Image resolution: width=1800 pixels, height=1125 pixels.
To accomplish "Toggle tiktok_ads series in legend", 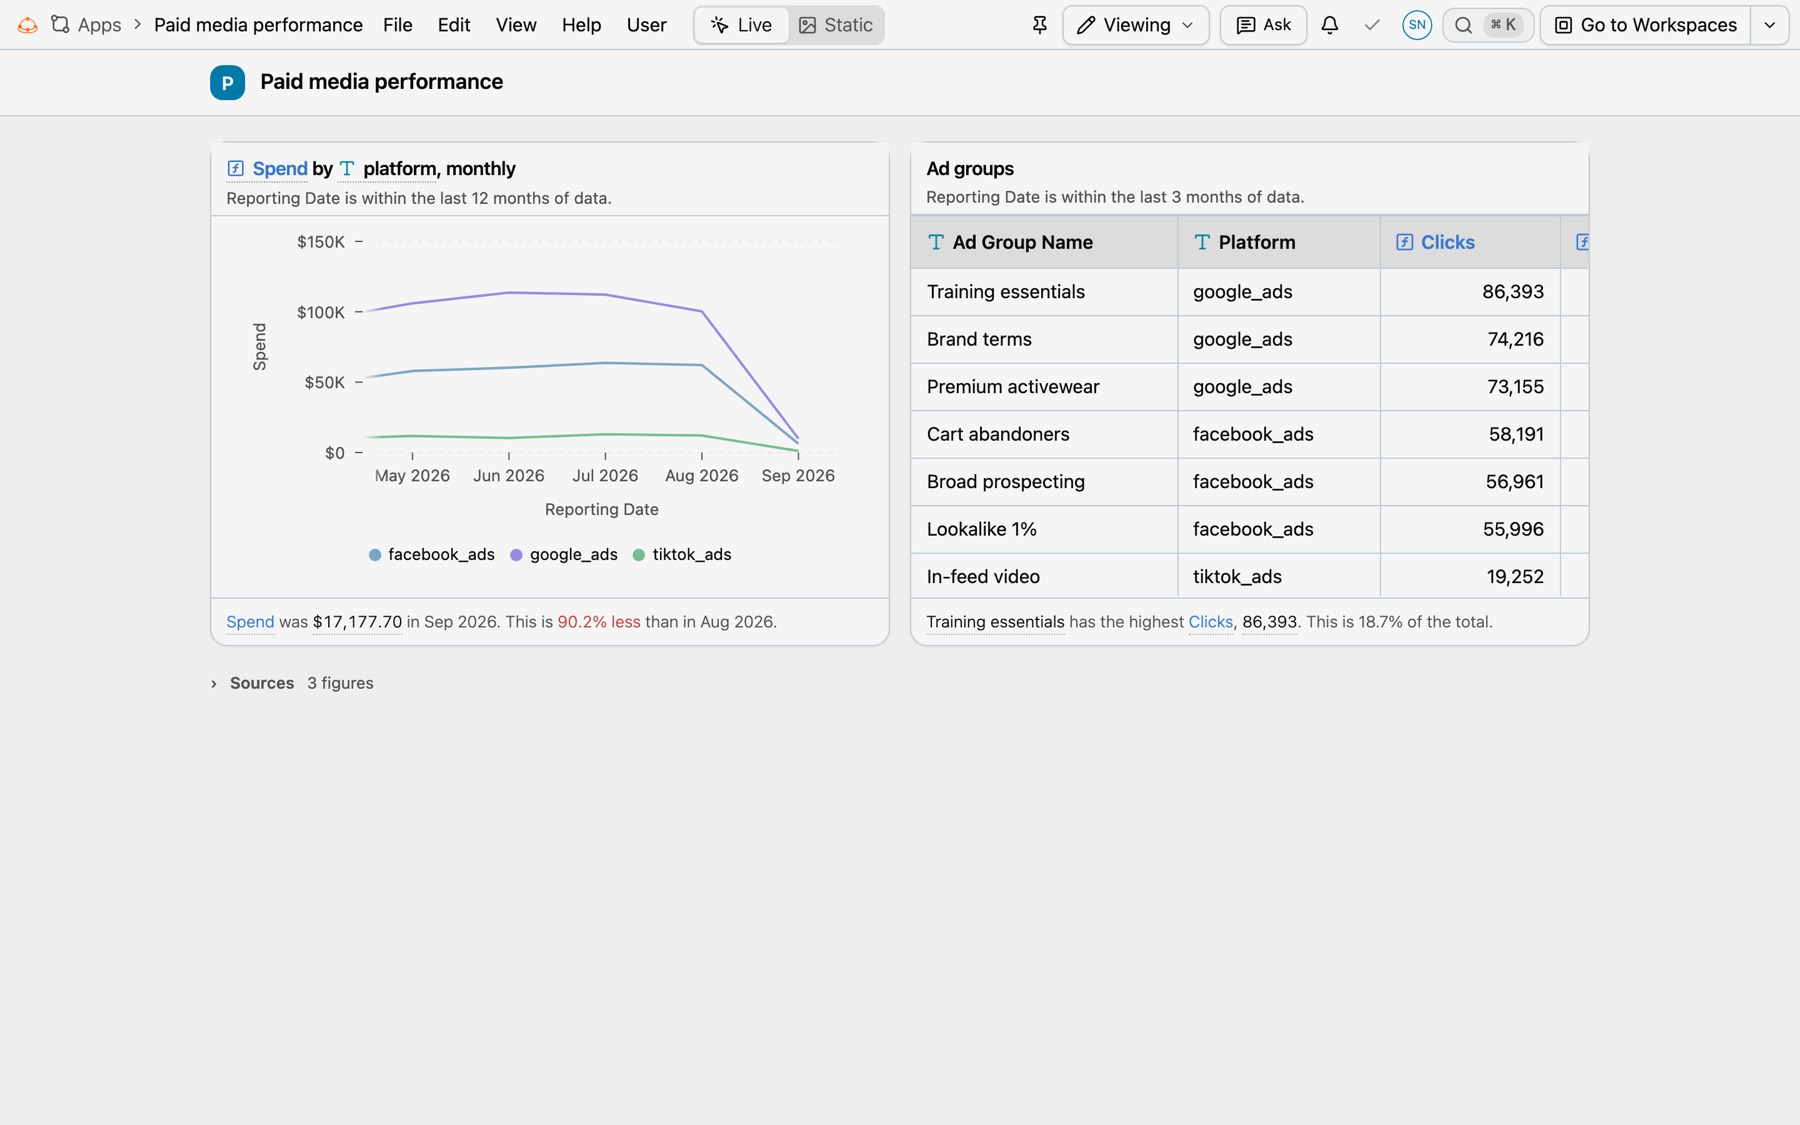I will [x=682, y=555].
